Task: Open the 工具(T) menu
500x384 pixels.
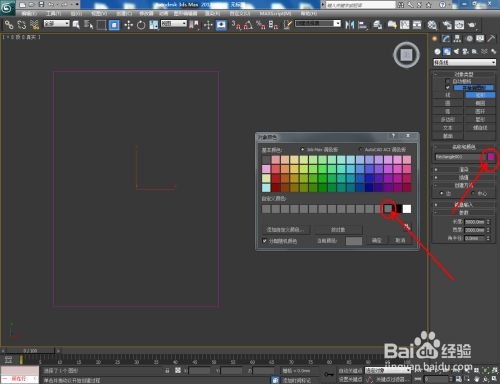Action: pos(53,13)
